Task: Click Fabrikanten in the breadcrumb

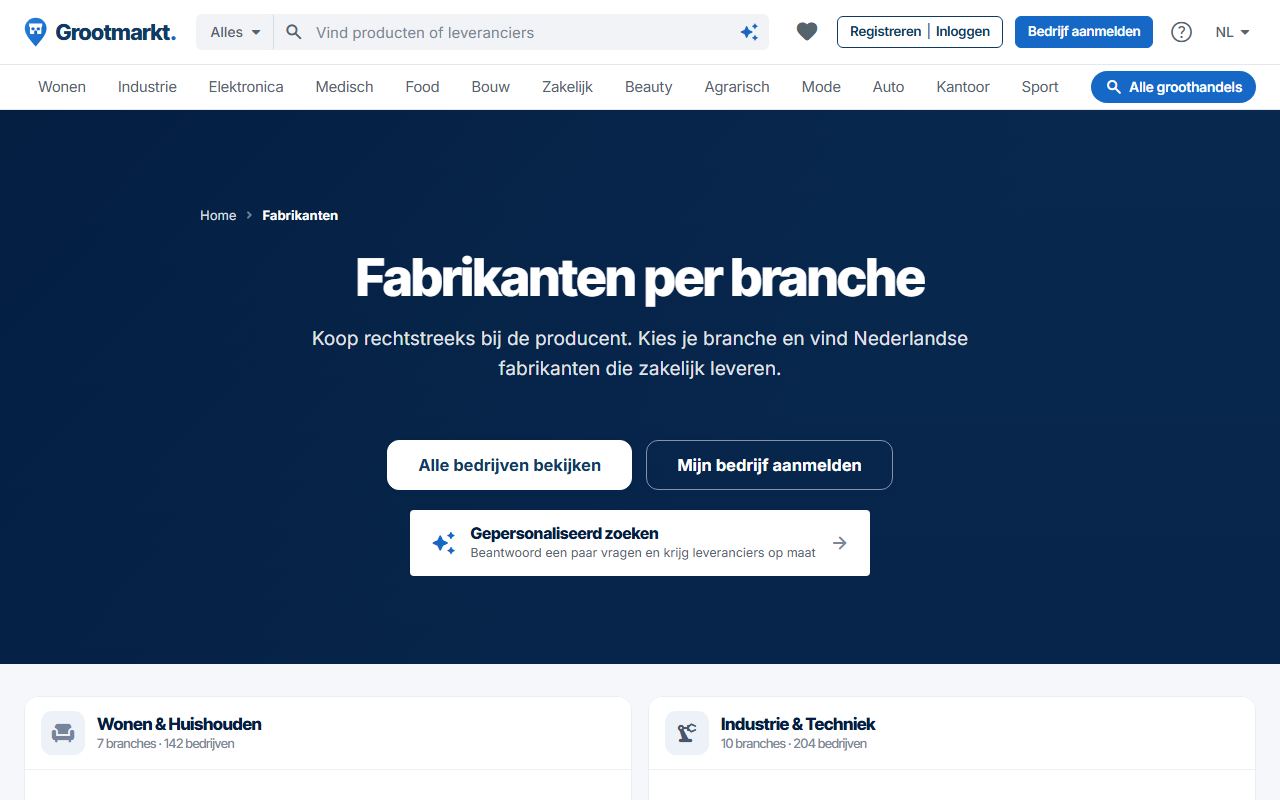Action: [300, 215]
